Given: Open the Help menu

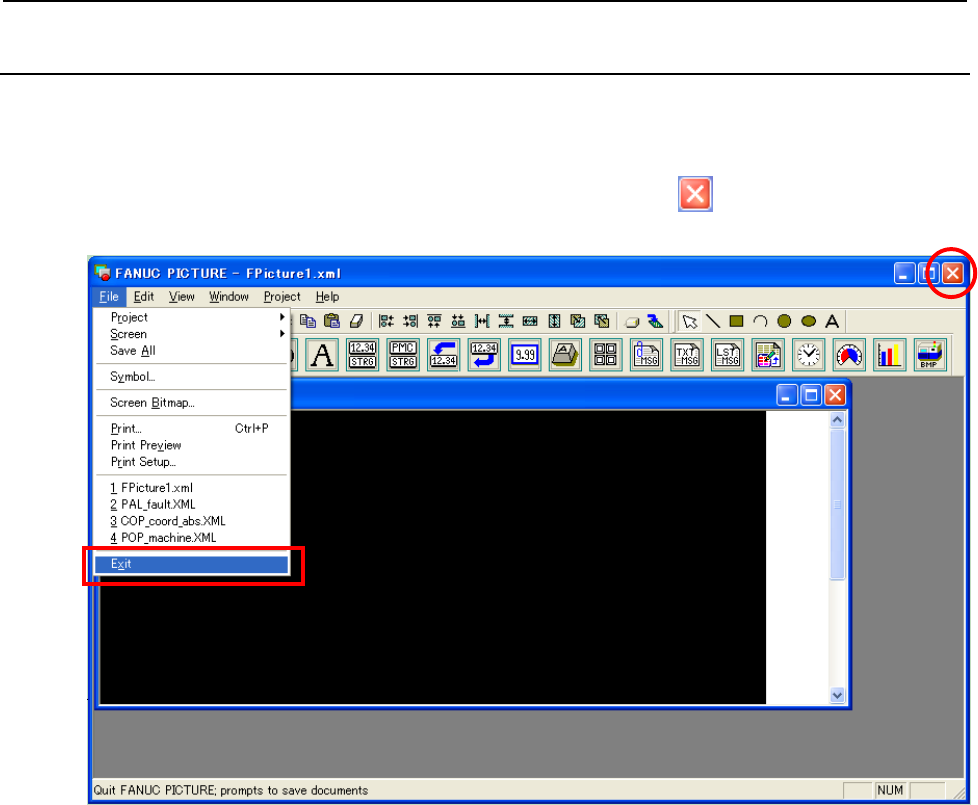Looking at the screenshot, I should pos(327,297).
